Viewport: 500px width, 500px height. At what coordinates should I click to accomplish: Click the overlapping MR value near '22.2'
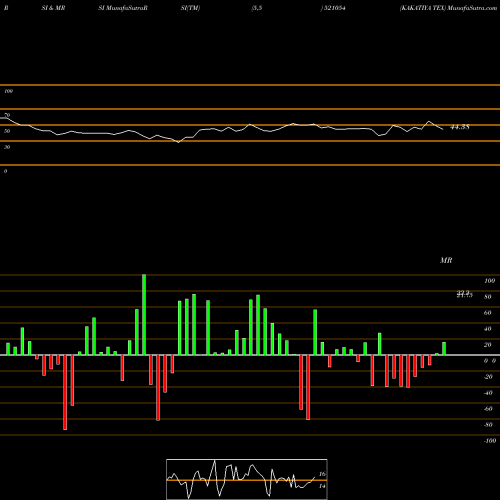click(x=465, y=294)
